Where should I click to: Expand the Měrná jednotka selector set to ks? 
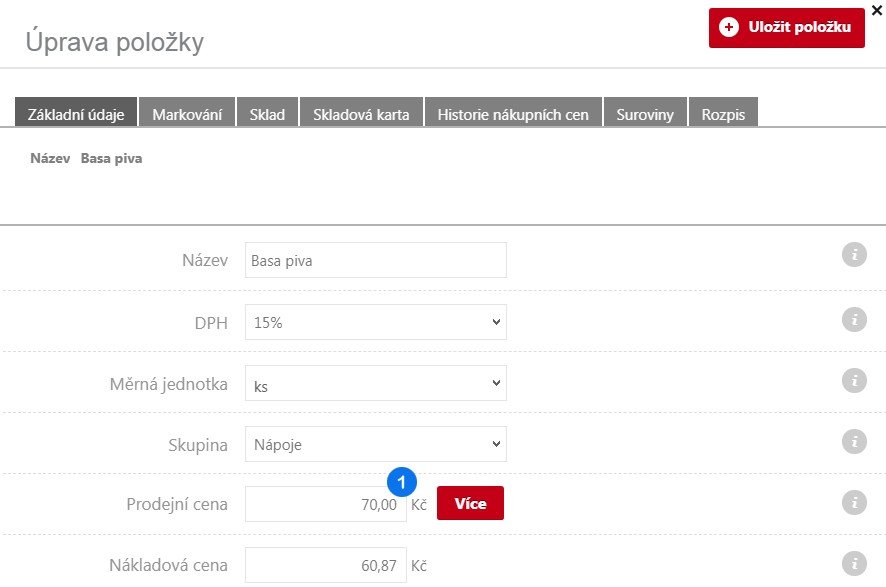[375, 382]
